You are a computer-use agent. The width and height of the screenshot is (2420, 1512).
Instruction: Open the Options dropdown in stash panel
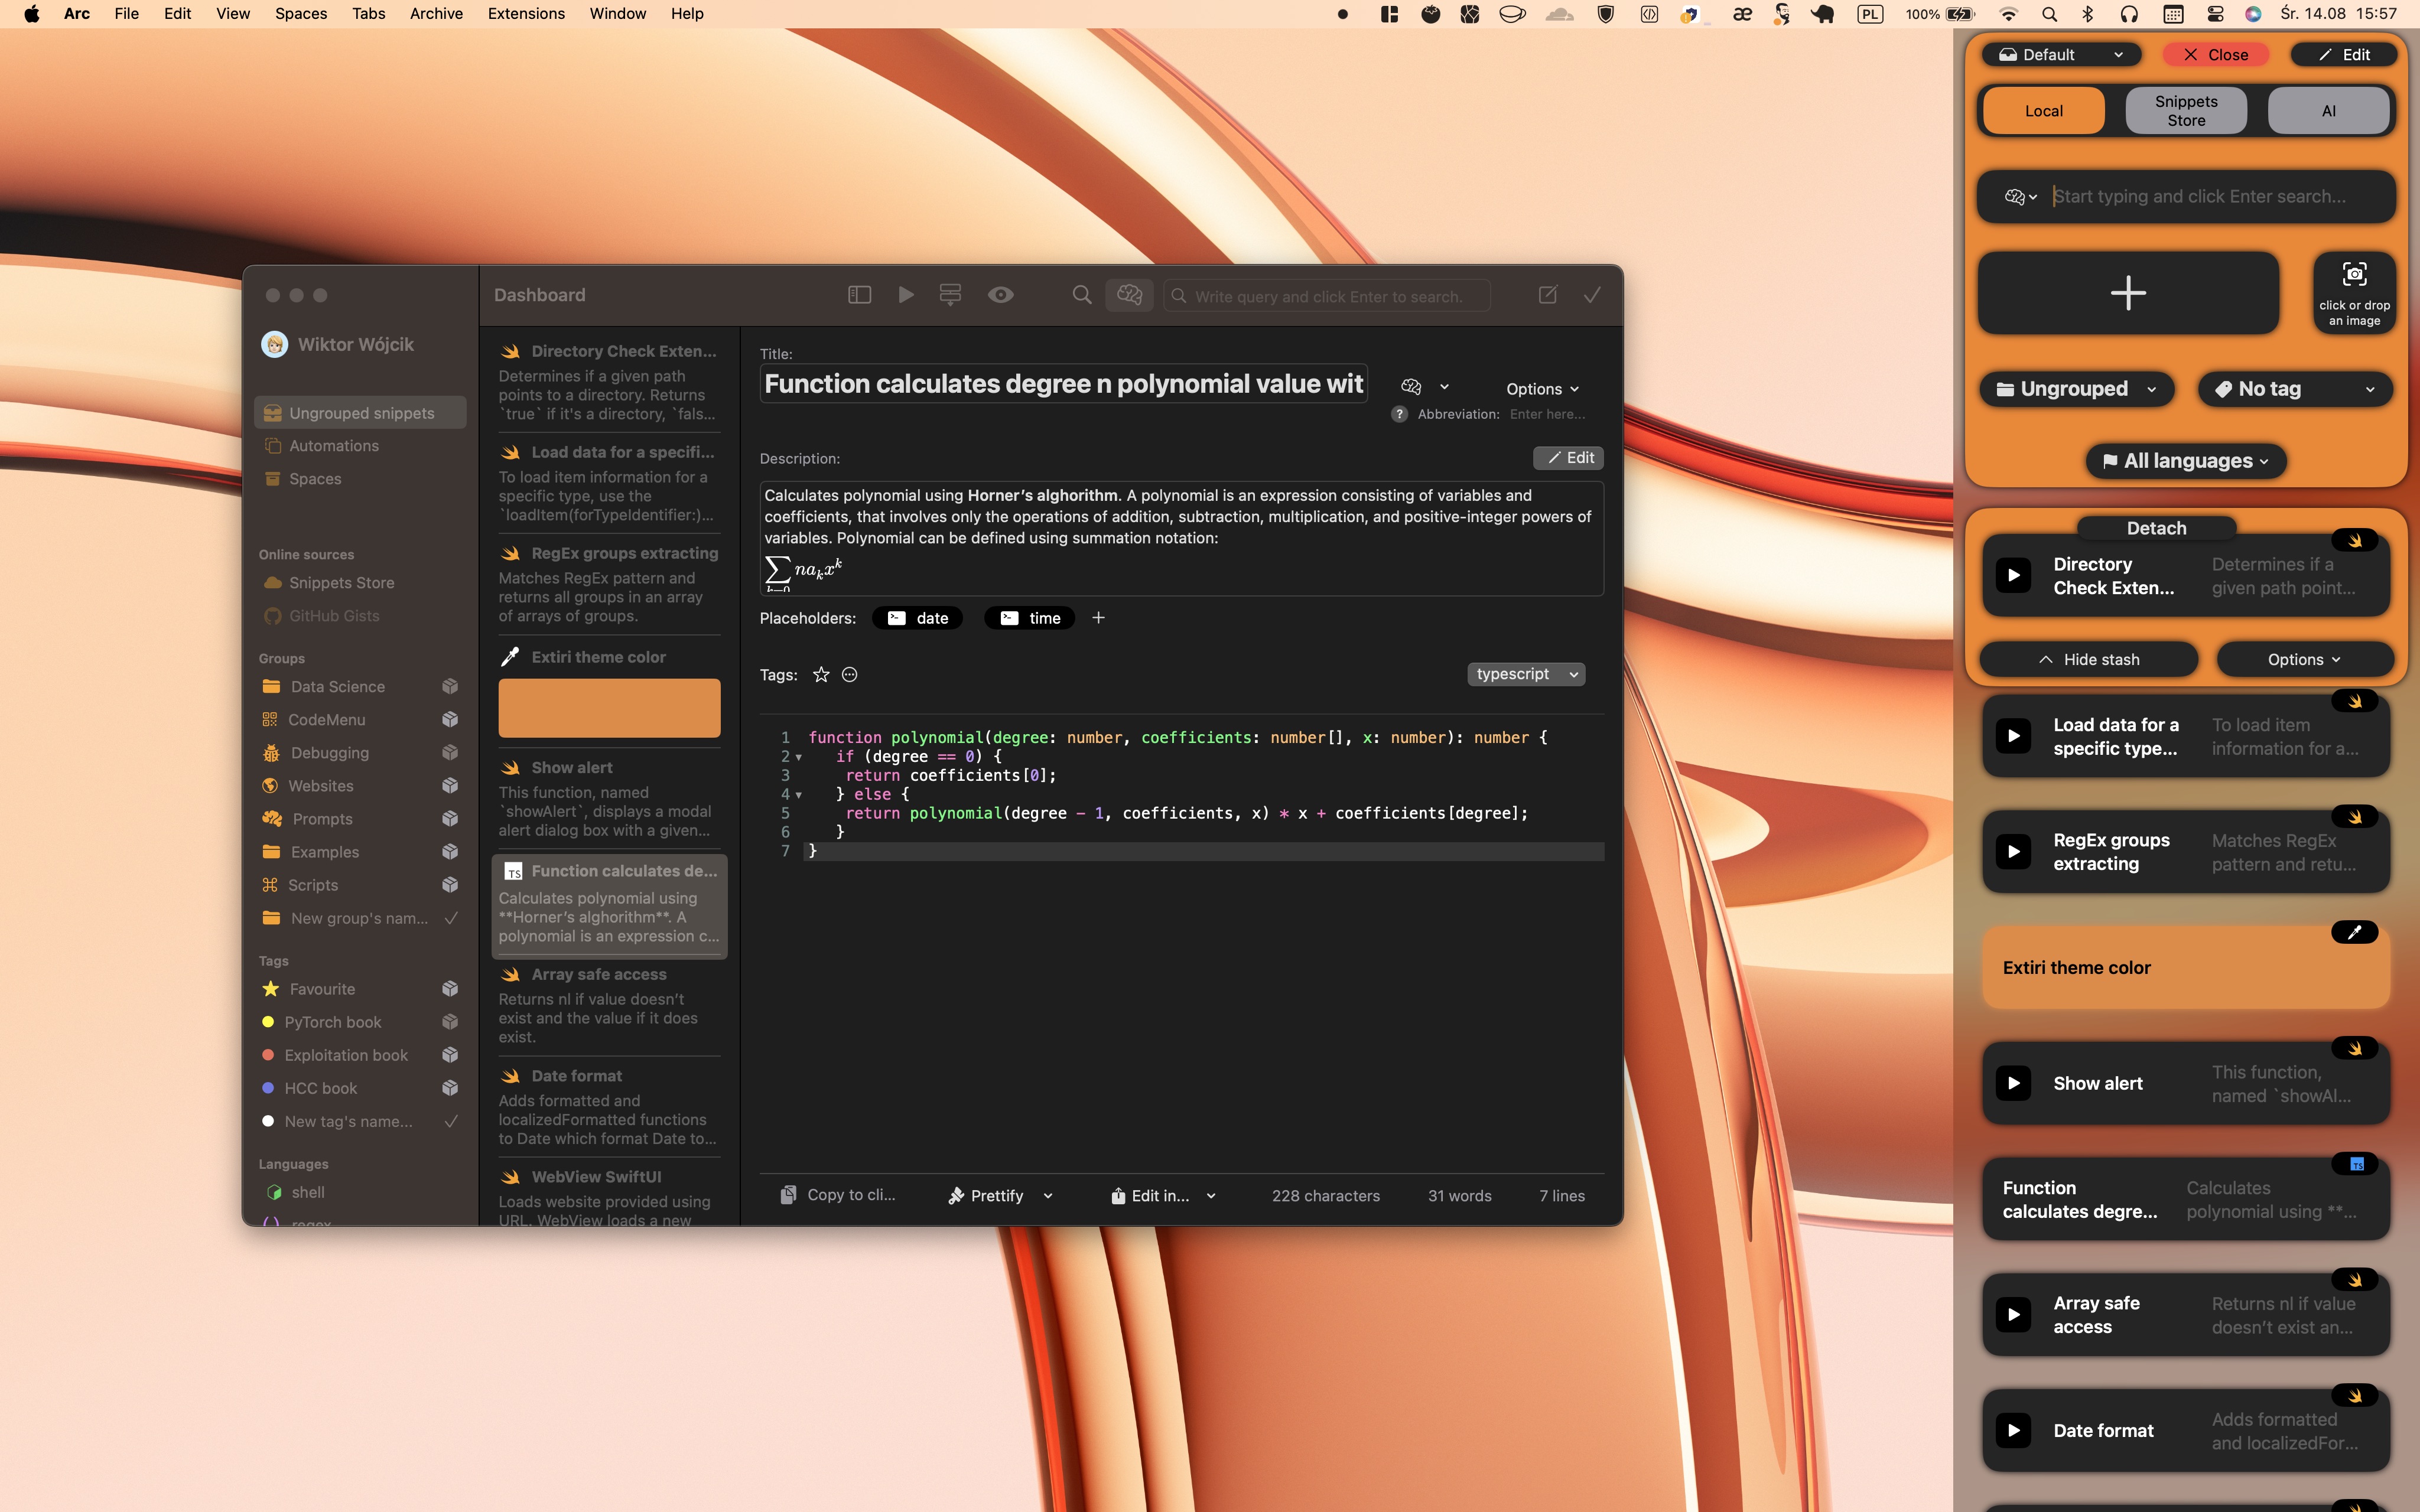pos(2304,660)
